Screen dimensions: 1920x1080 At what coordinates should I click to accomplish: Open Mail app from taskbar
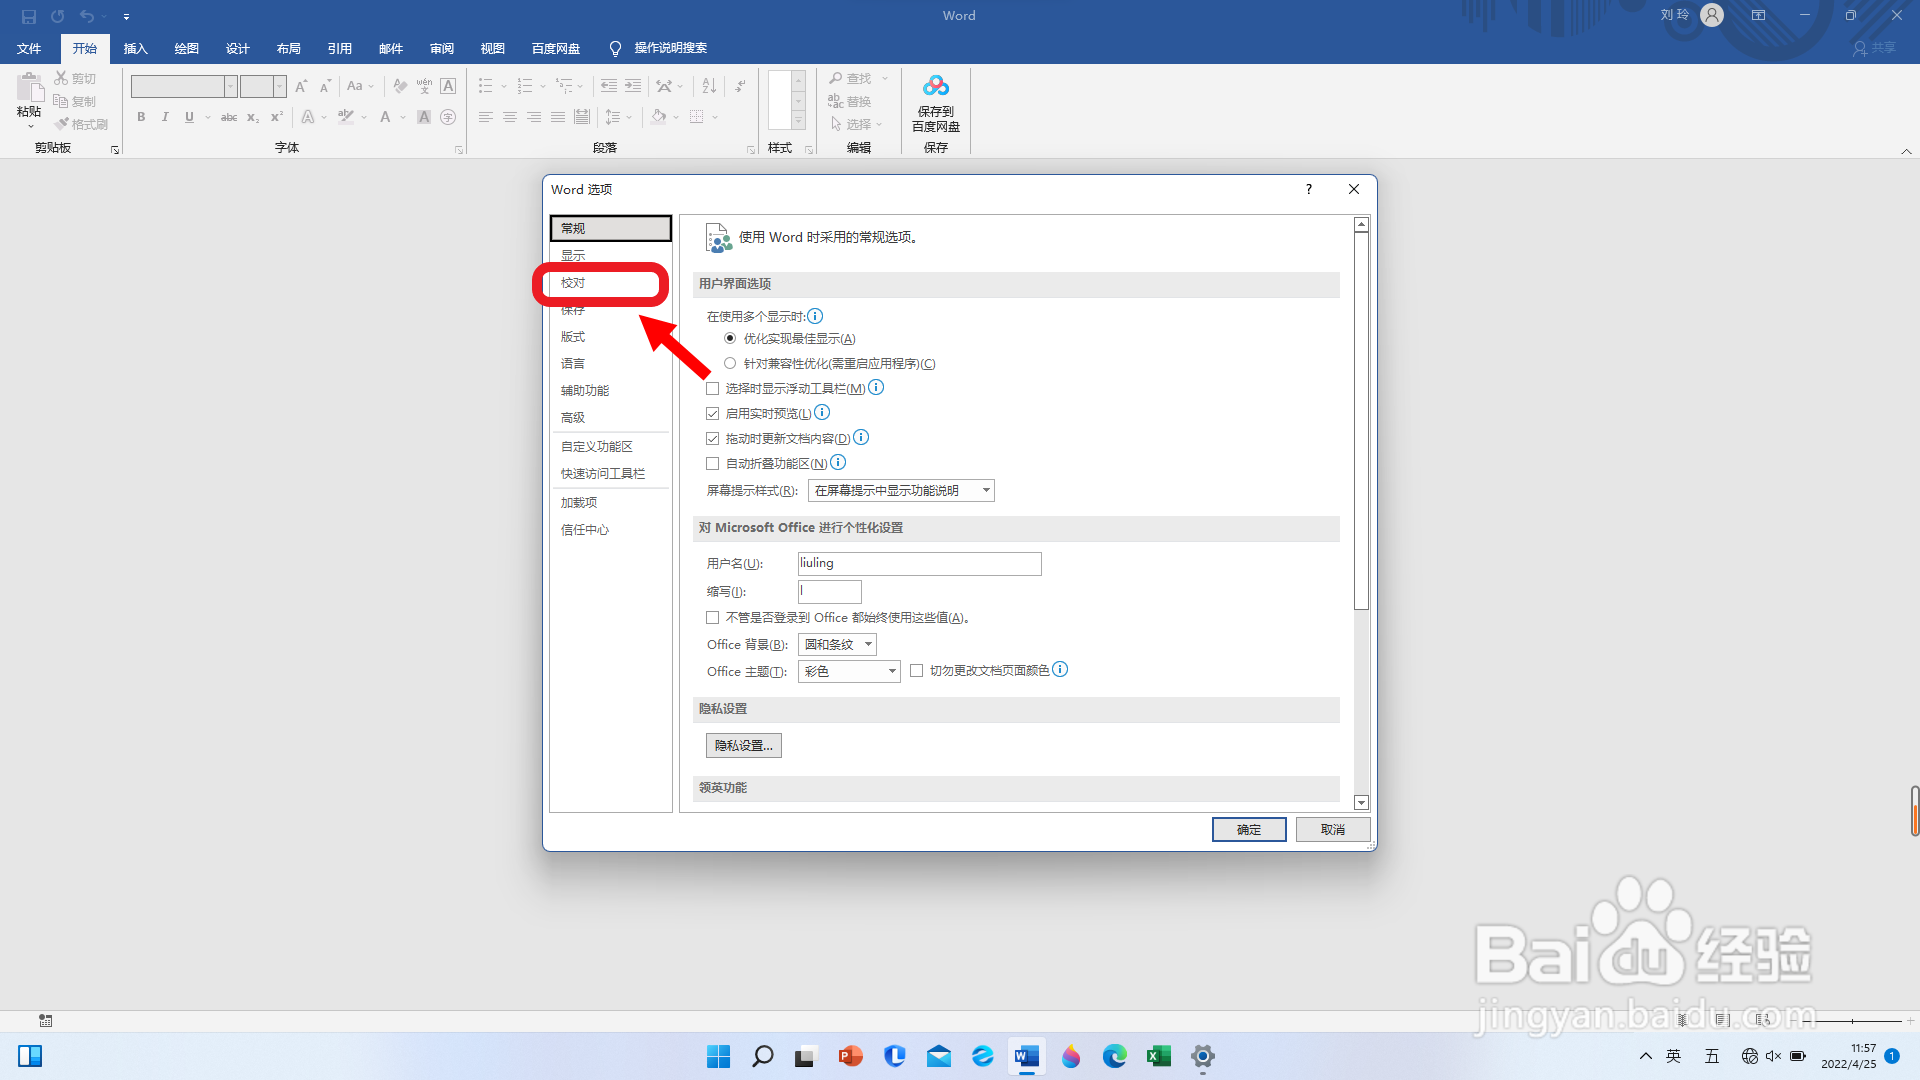click(938, 1056)
